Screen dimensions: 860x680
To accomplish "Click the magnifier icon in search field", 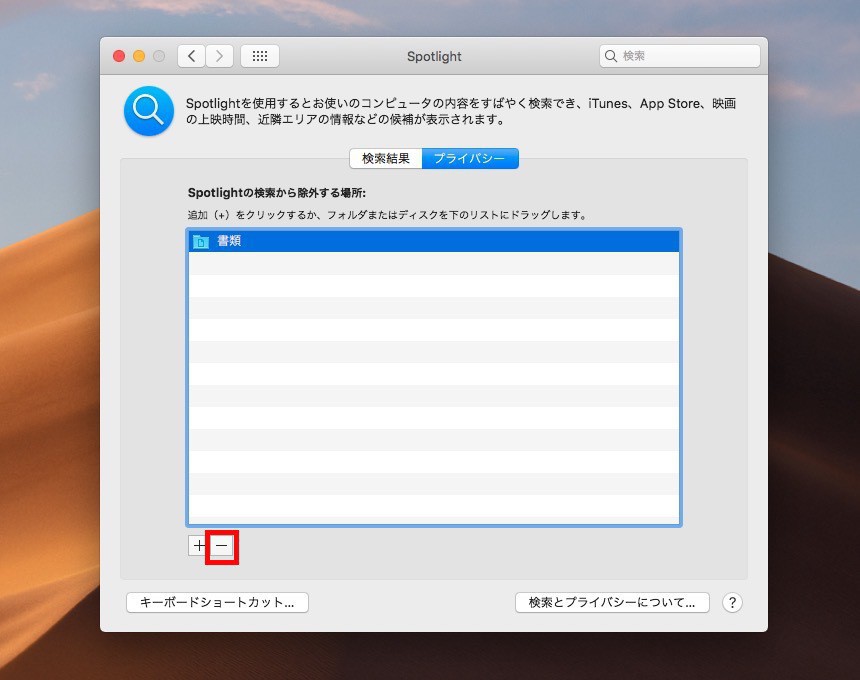I will [610, 56].
